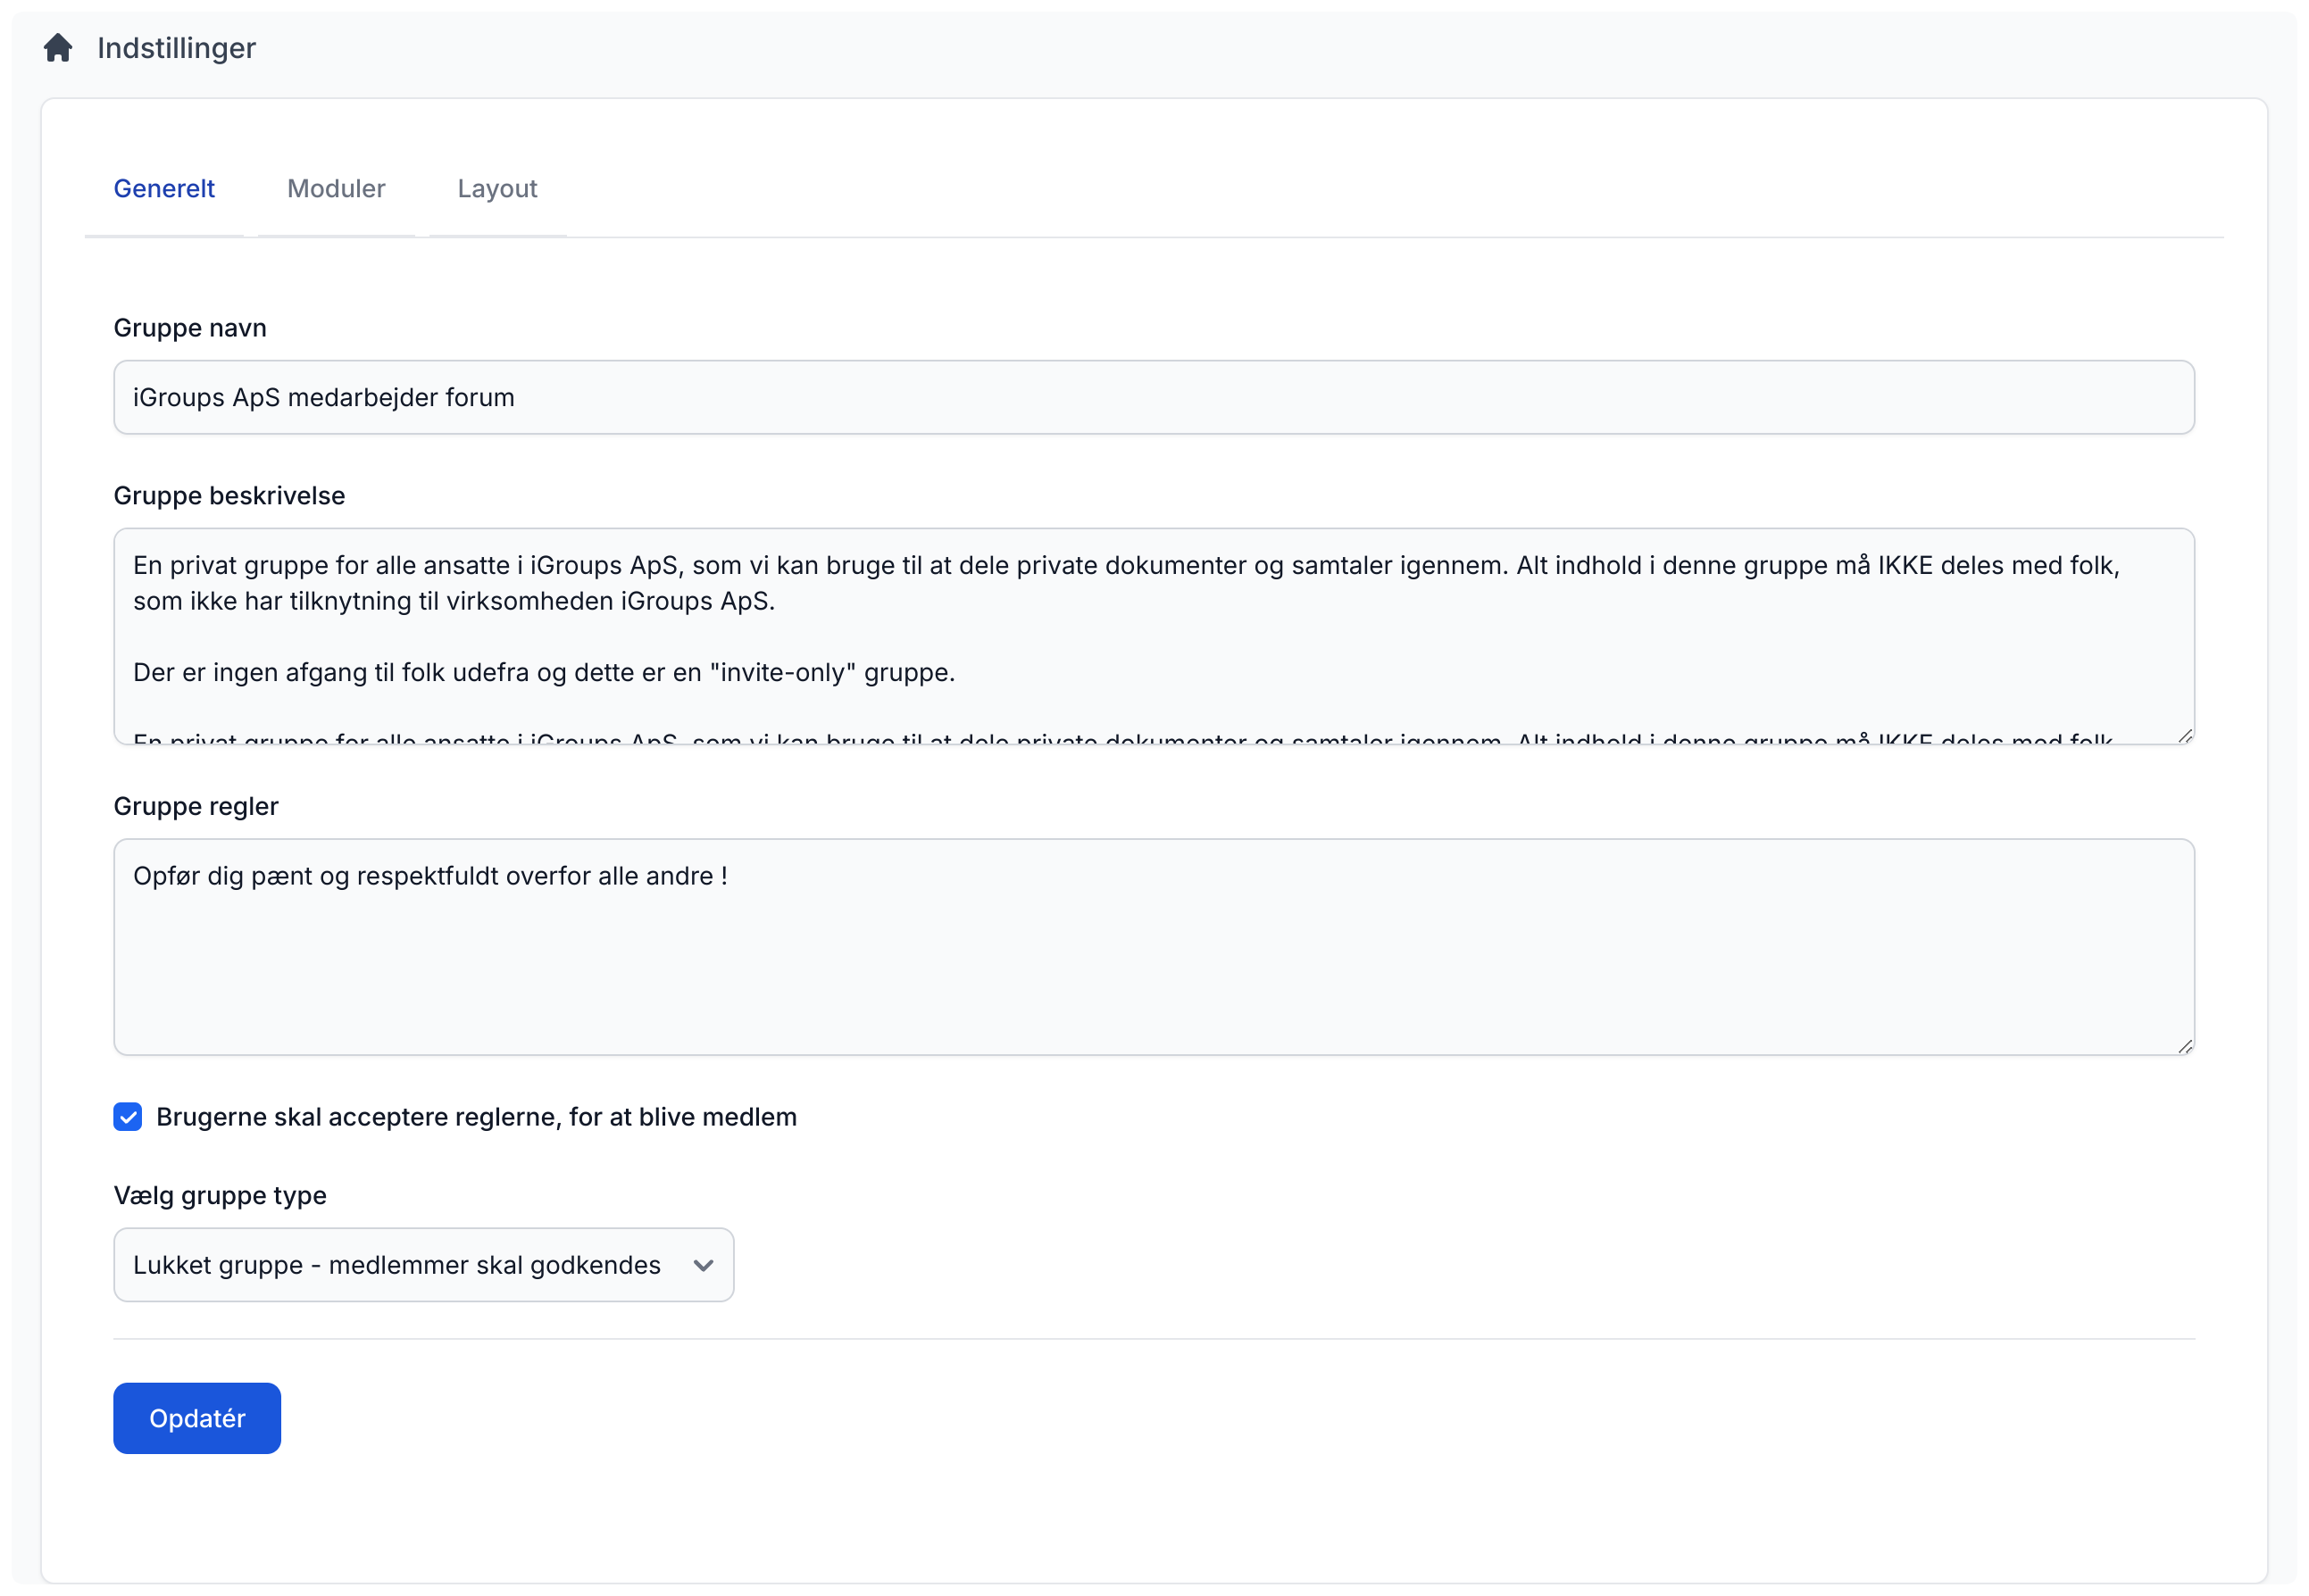The image size is (2309, 1596).
Task: Switch to the Generelt tab
Action: [164, 189]
